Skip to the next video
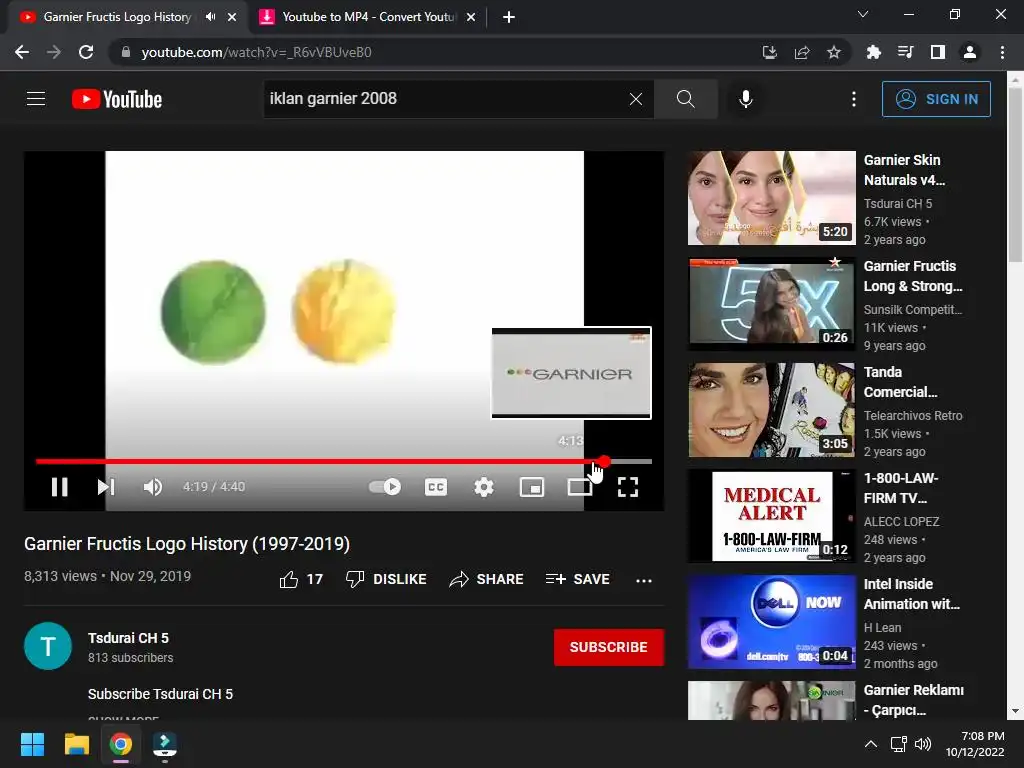 coord(106,487)
